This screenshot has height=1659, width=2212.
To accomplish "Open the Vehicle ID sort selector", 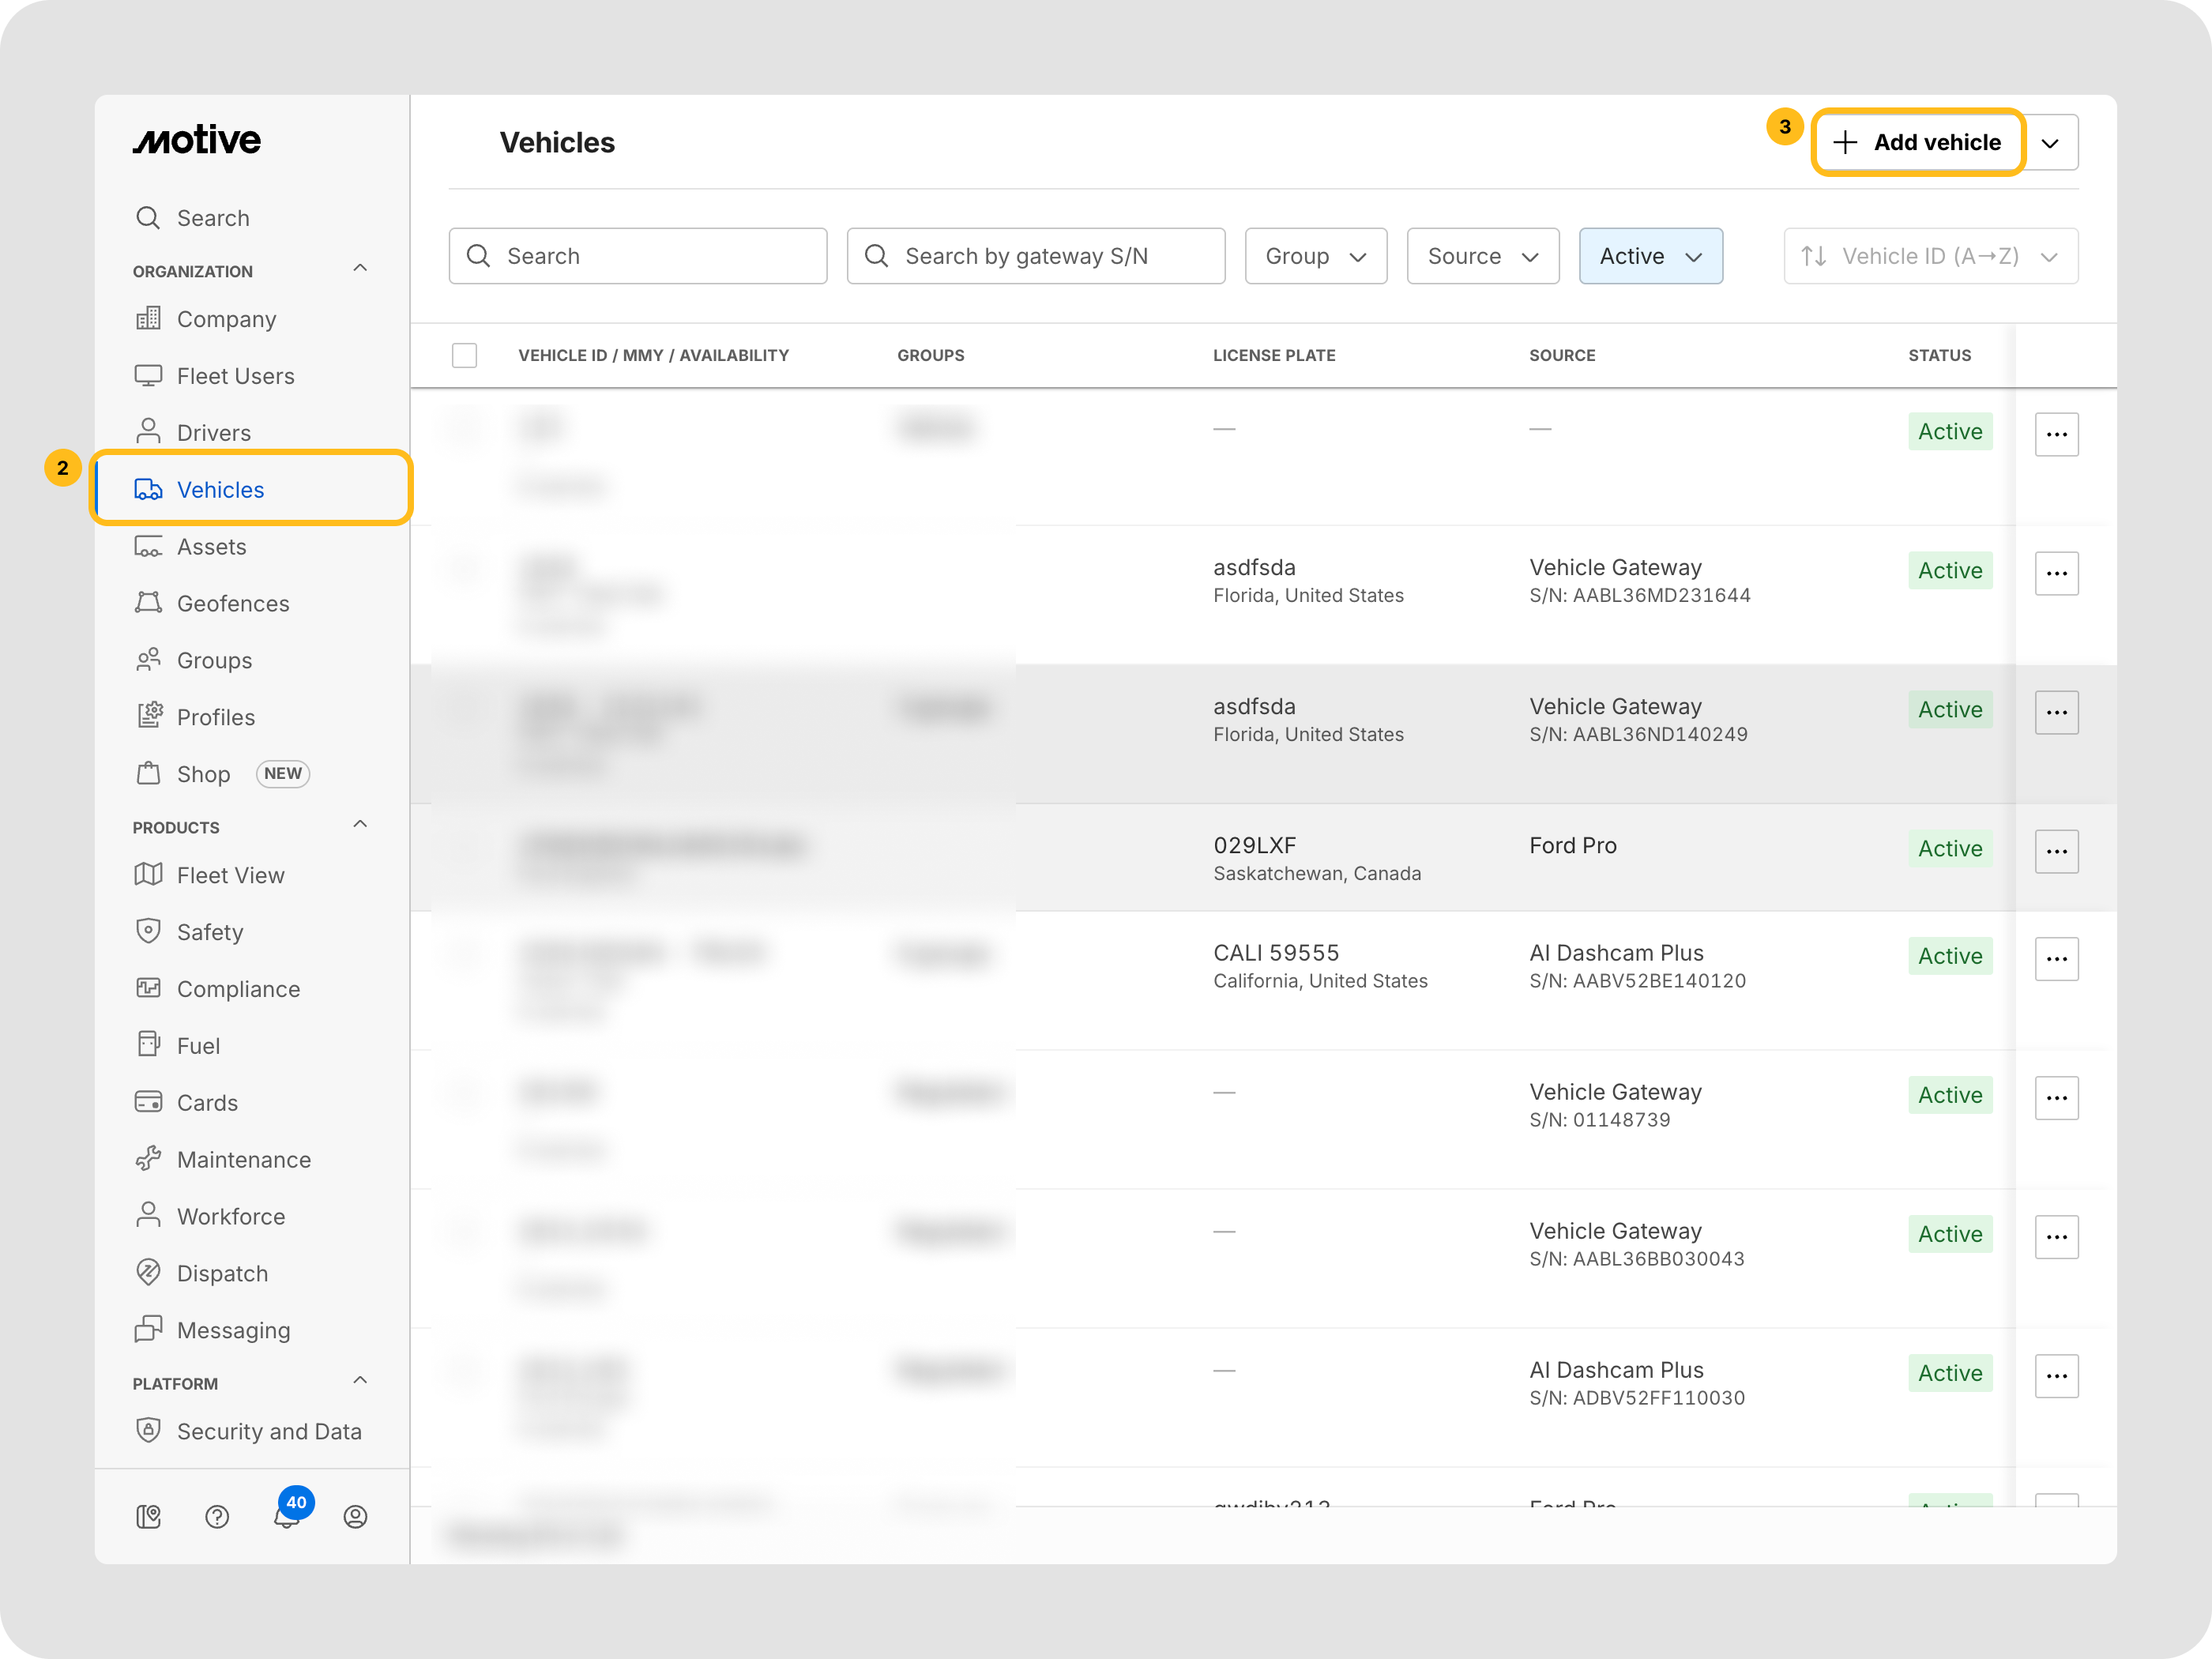I will [x=1930, y=256].
